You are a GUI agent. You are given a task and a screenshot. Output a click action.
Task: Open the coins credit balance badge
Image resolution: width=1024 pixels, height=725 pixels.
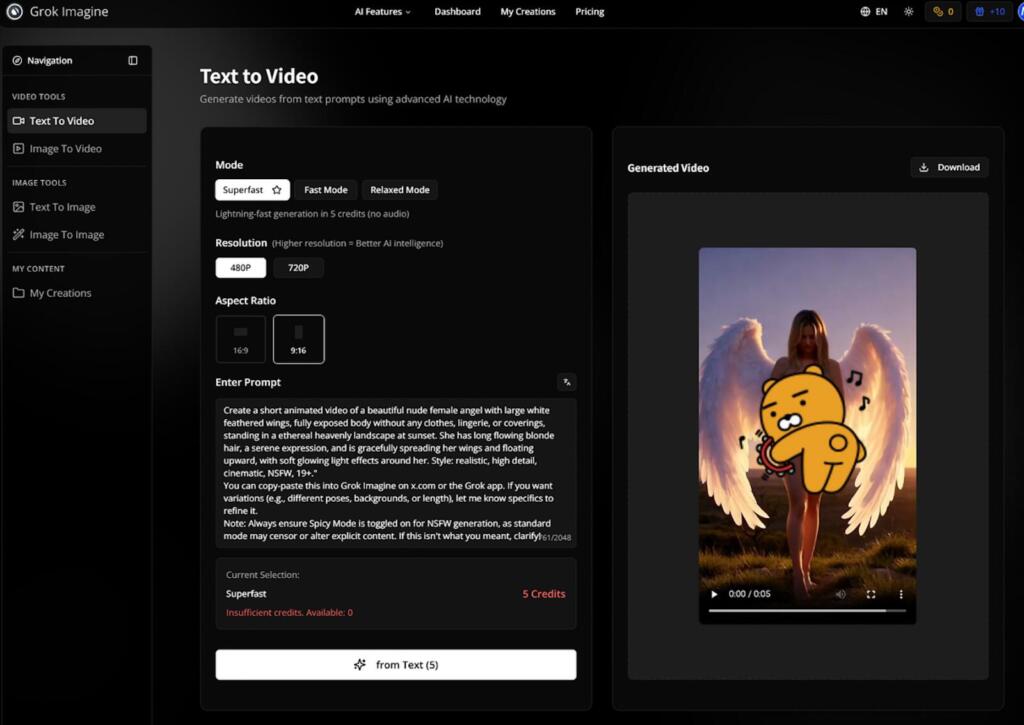coord(942,12)
